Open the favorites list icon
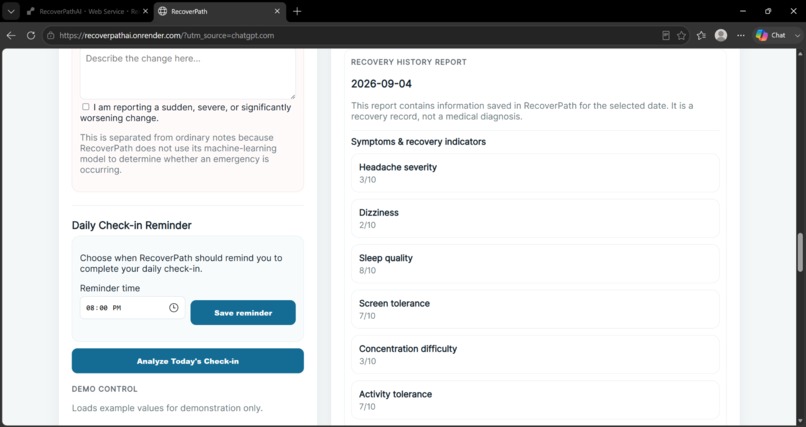Image resolution: width=806 pixels, height=427 pixels. click(701, 35)
